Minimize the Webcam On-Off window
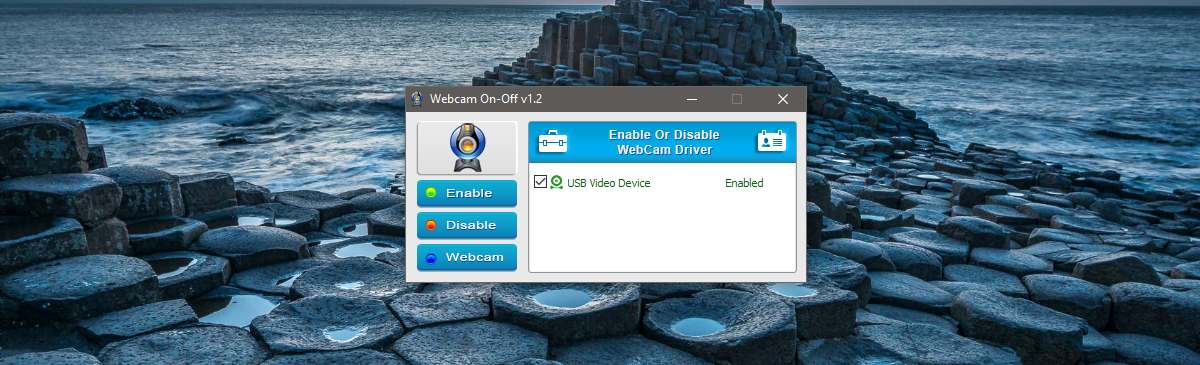 coord(691,99)
